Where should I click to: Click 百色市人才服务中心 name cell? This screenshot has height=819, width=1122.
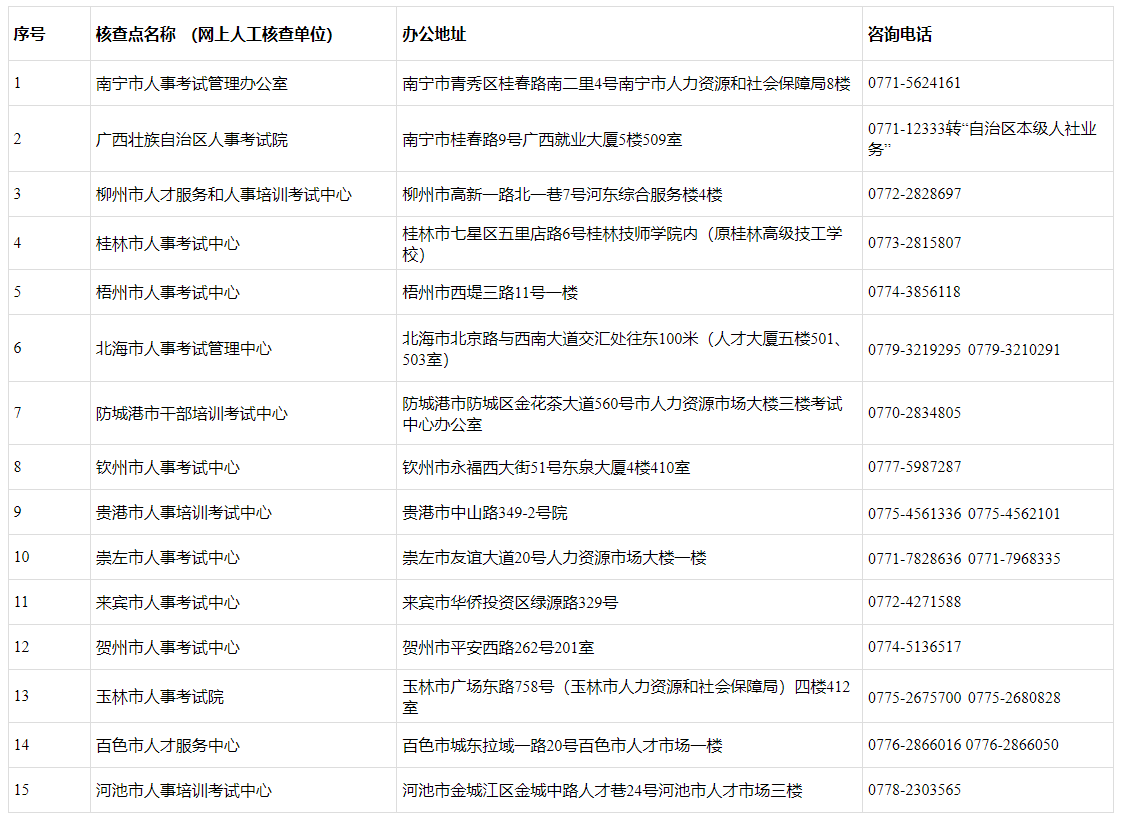pos(168,746)
